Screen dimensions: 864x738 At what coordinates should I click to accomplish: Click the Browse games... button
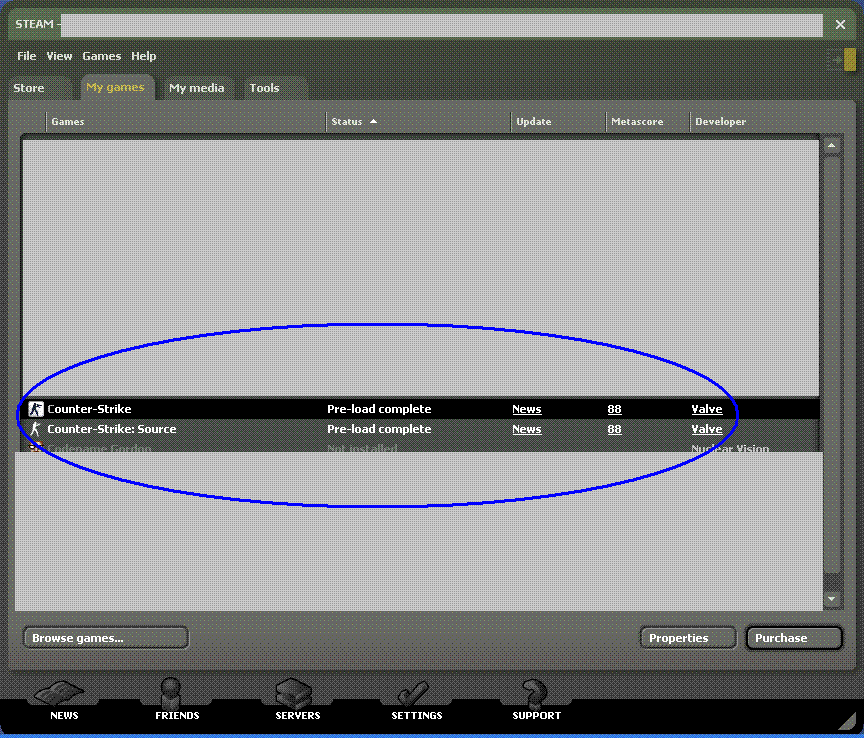106,638
